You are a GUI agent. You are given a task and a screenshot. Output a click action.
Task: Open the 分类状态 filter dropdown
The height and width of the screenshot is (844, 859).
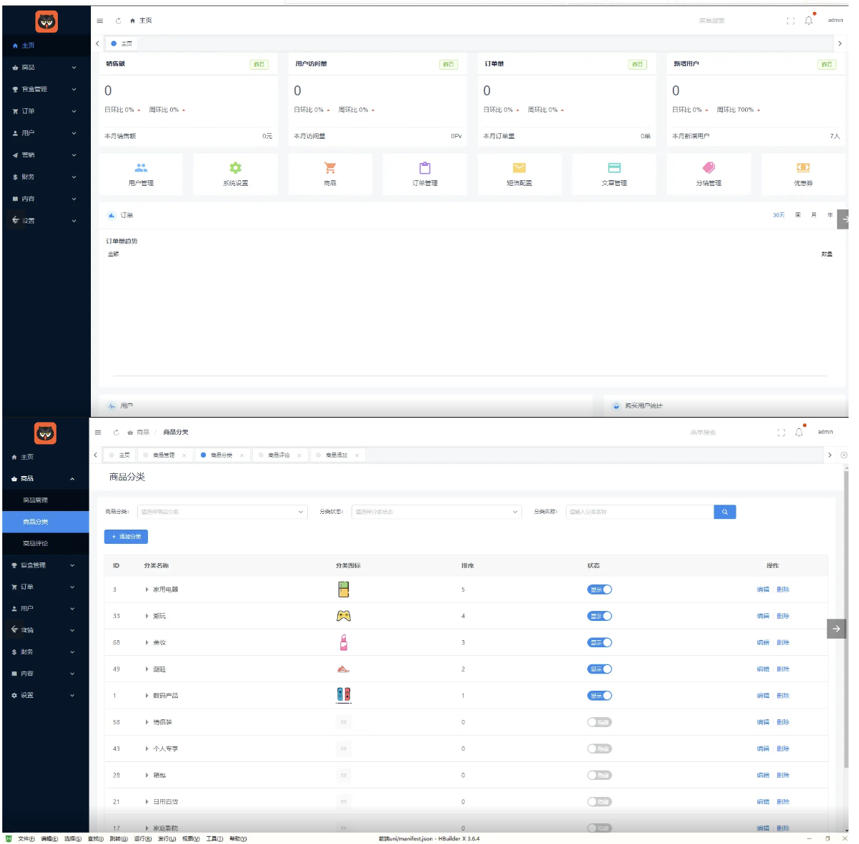point(436,512)
